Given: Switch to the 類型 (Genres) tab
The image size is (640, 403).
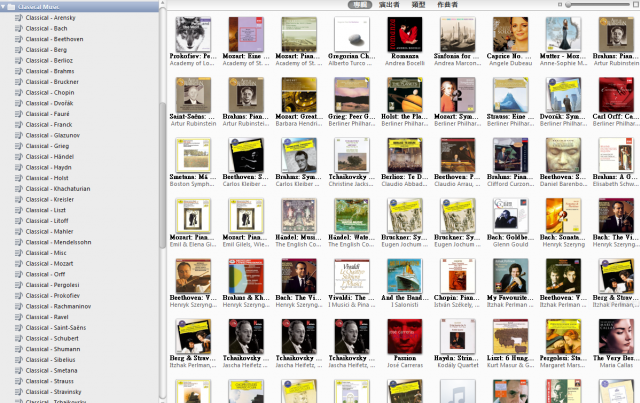Looking at the screenshot, I should (x=418, y=4).
